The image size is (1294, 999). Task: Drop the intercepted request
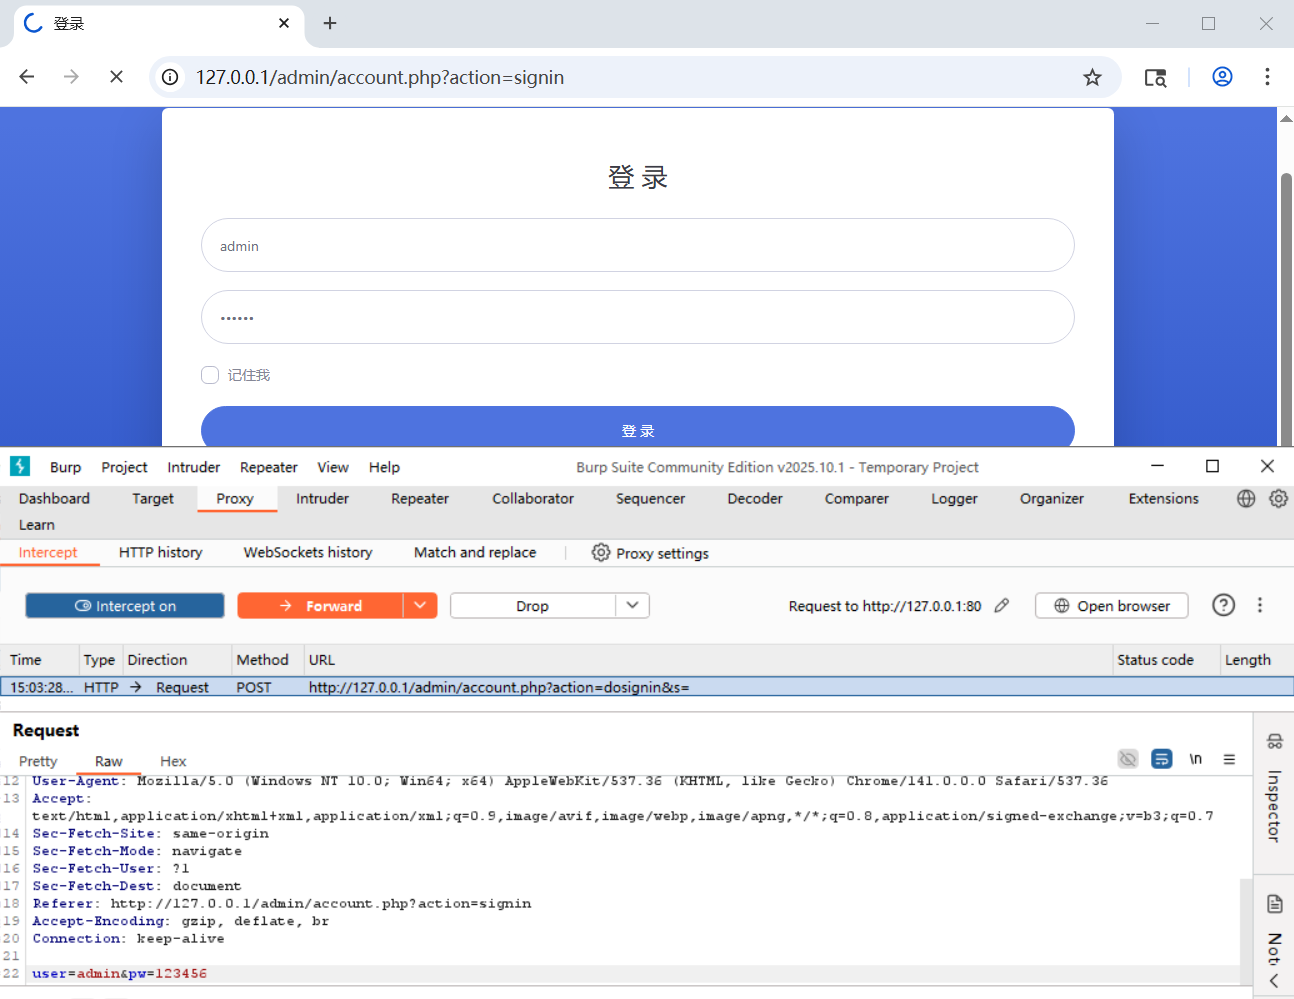(533, 606)
